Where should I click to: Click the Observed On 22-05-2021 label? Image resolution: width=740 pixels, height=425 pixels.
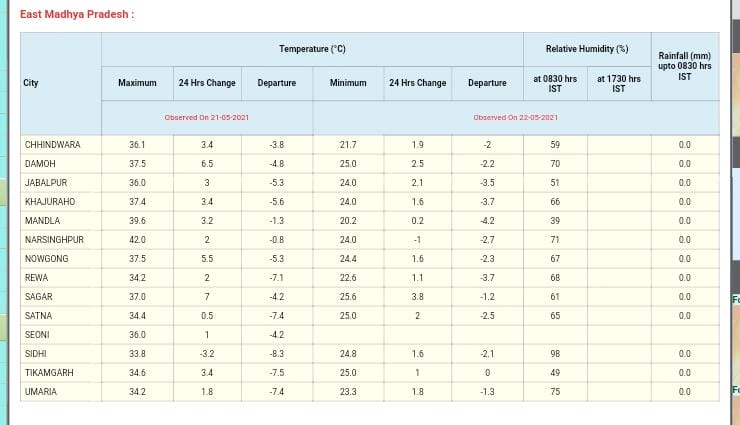click(x=516, y=118)
